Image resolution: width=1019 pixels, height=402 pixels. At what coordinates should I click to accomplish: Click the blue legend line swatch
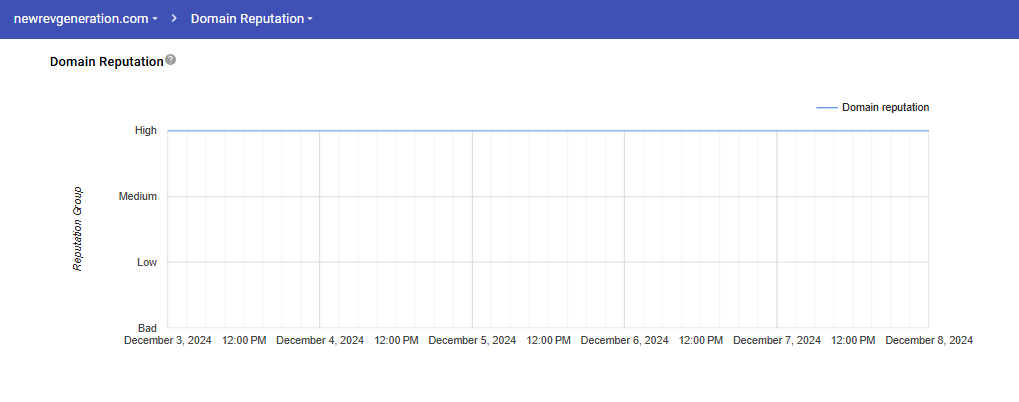[x=826, y=107]
